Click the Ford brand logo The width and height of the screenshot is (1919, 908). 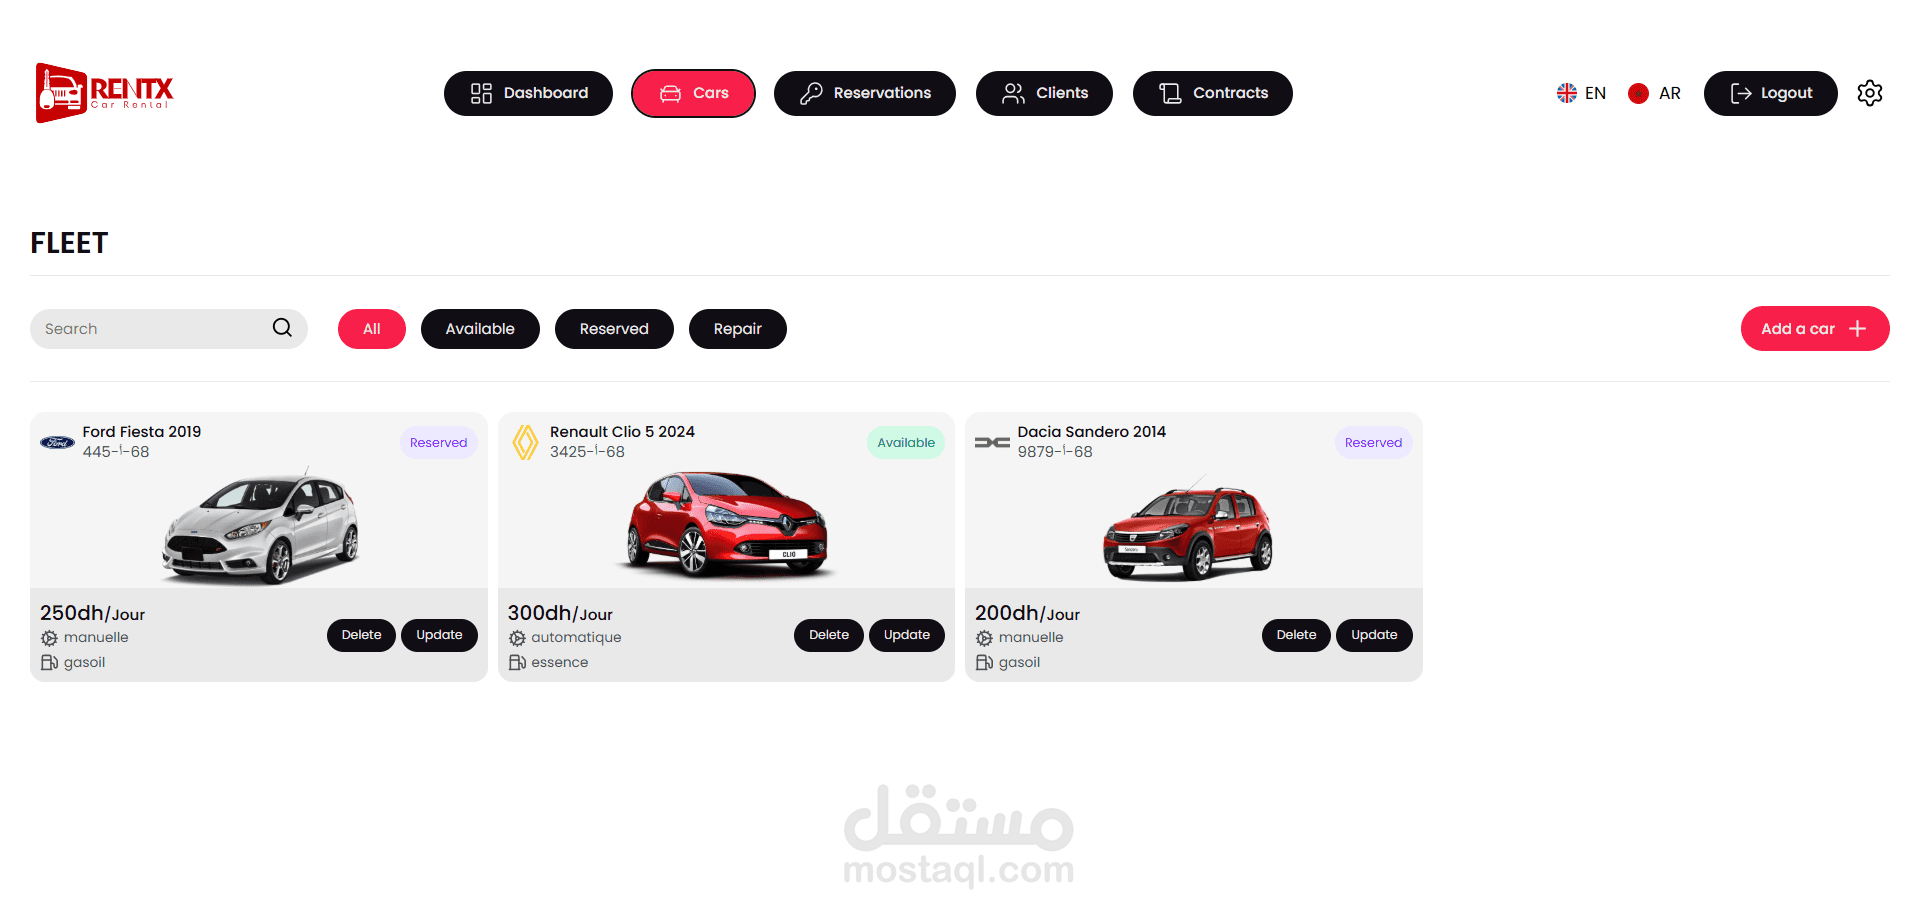coord(57,442)
